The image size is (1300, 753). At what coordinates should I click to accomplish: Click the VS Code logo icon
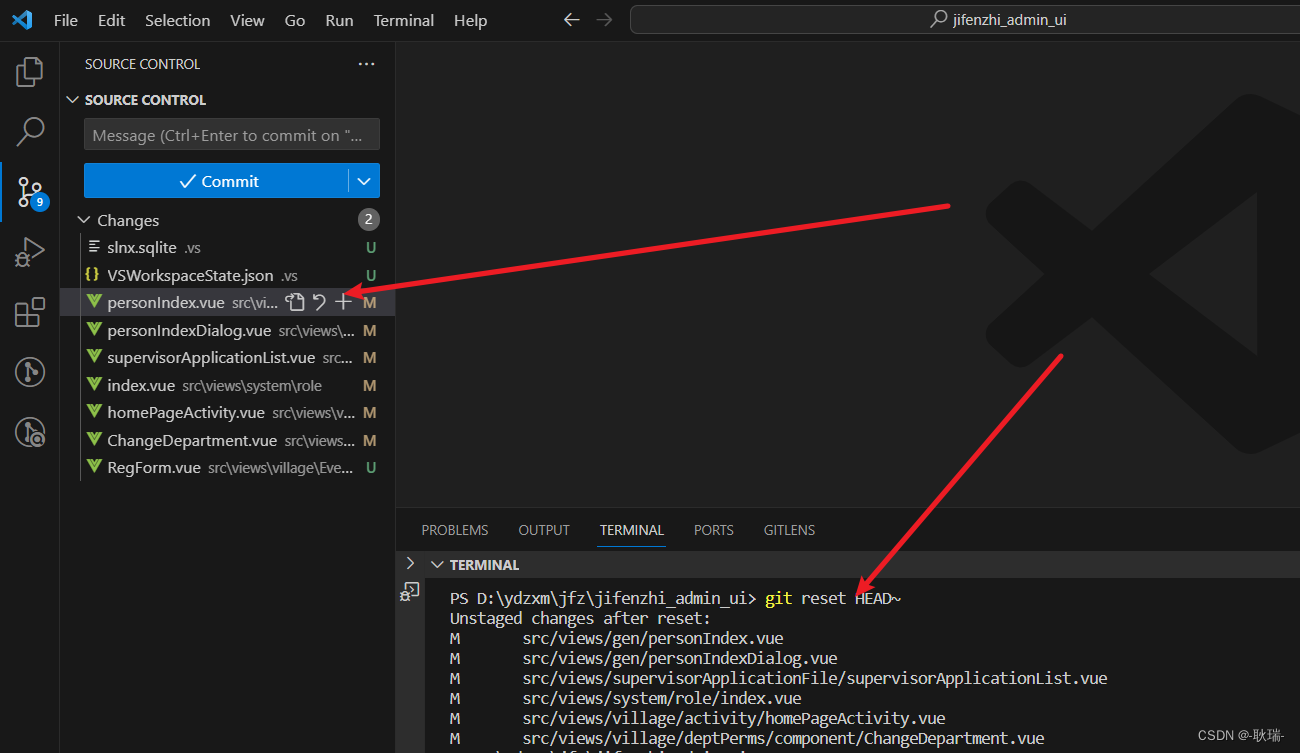pos(22,20)
